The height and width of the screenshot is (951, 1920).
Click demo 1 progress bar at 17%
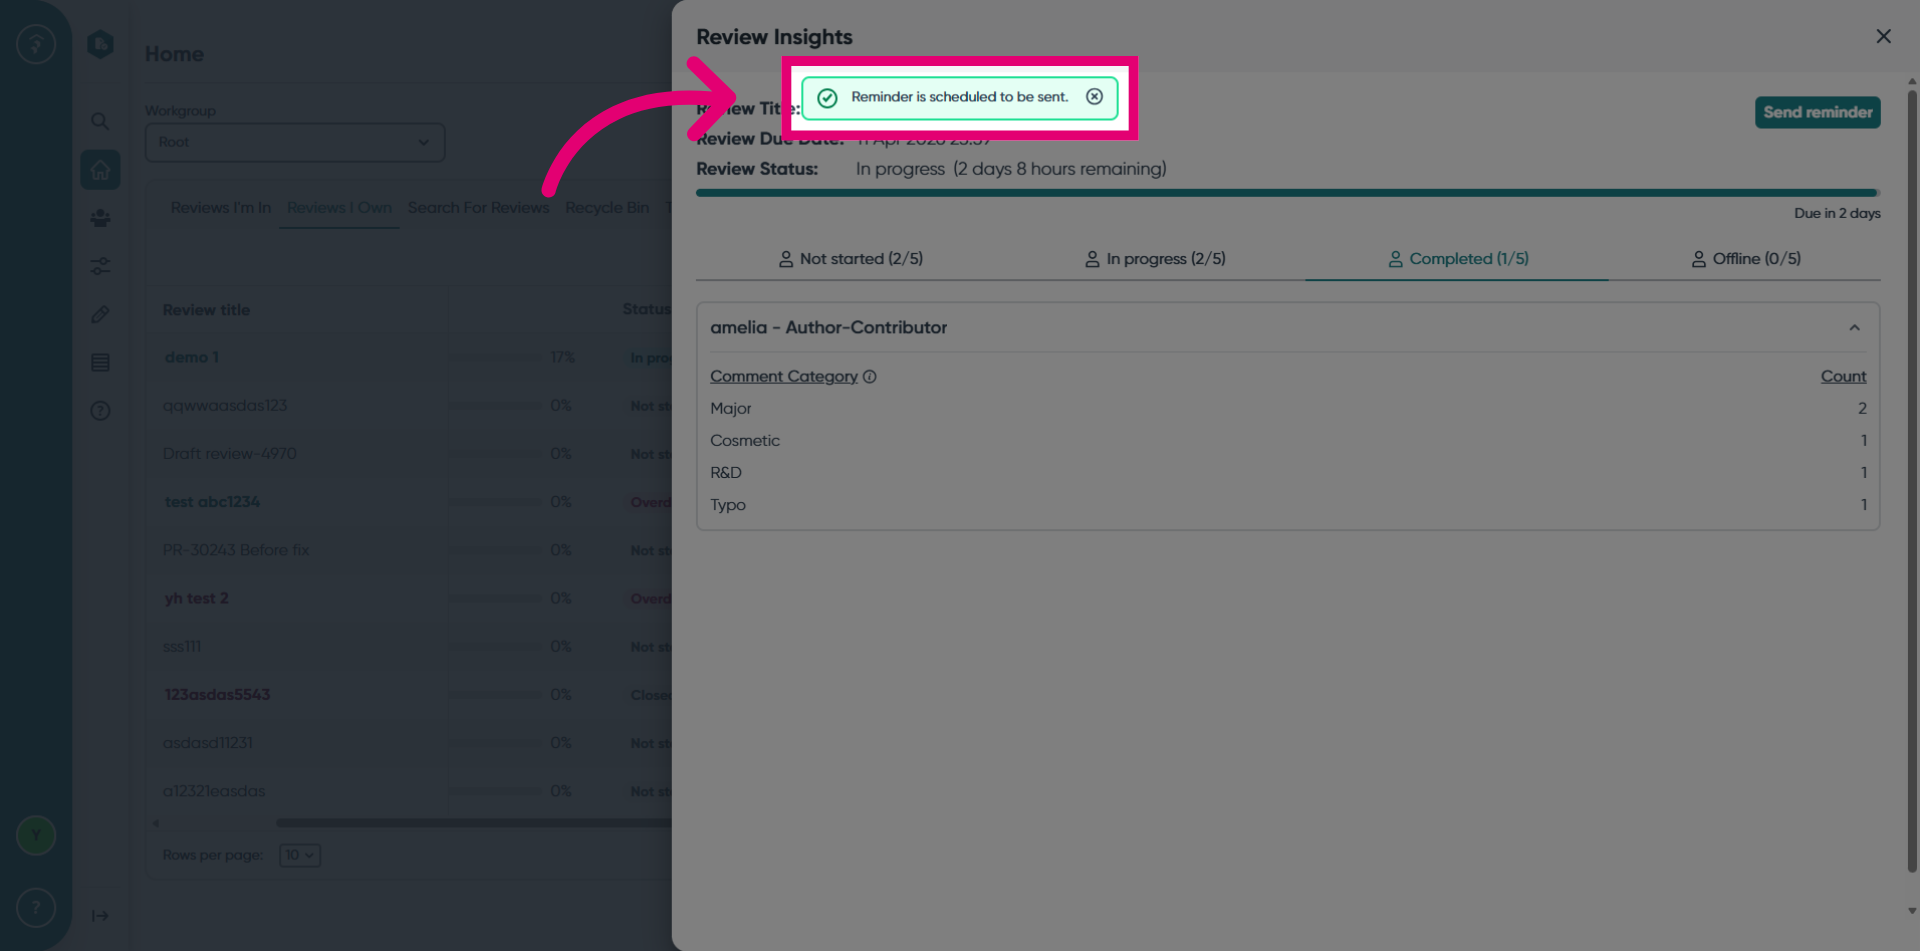495,358
